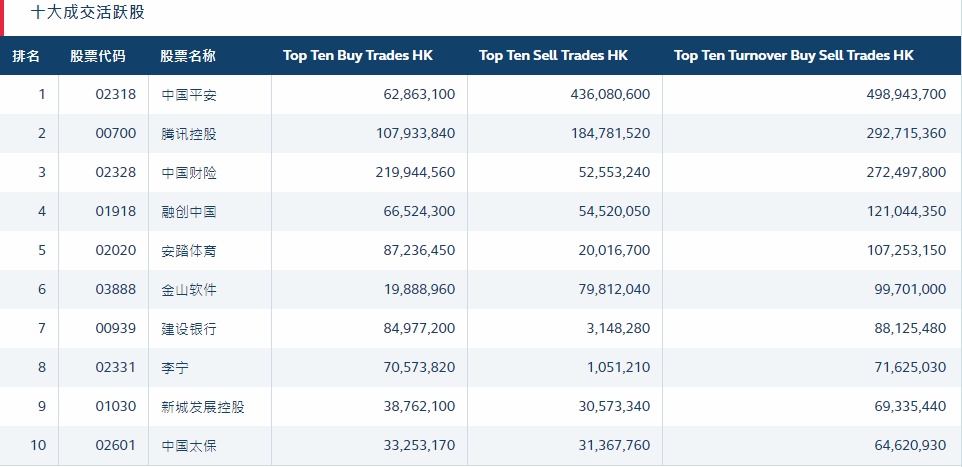The width and height of the screenshot is (962, 467).
Task: Click Top Ten Turnover Buy Sell Trades header
Action: (x=794, y=56)
